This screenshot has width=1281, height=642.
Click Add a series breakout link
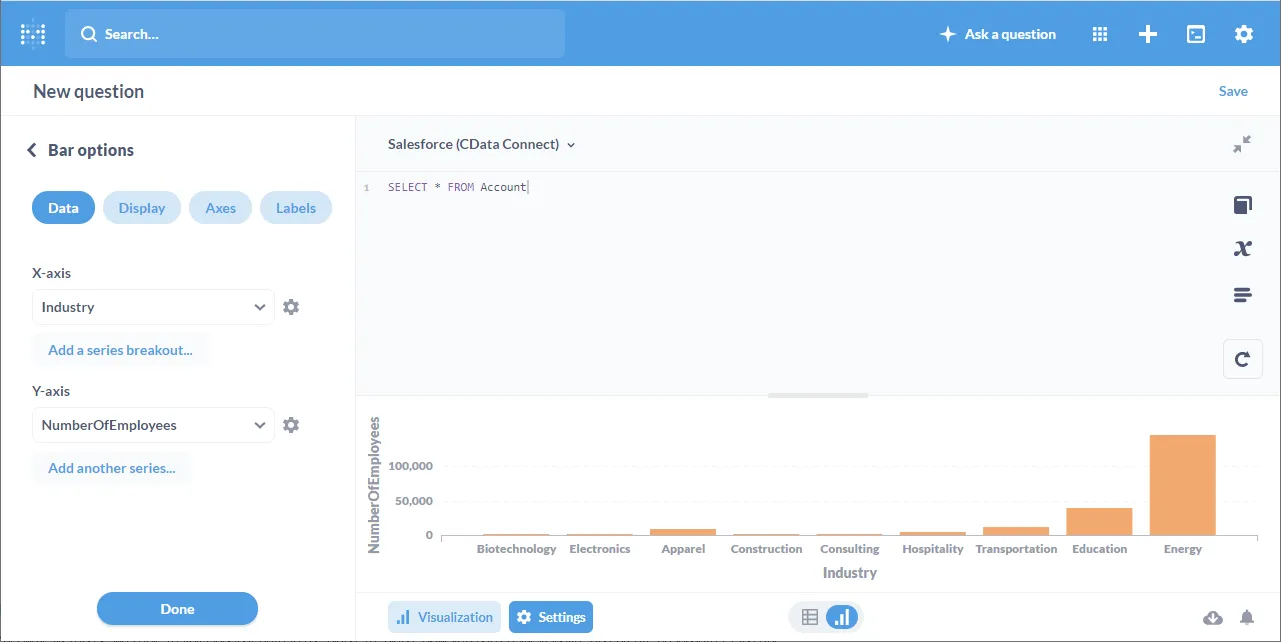coord(120,350)
